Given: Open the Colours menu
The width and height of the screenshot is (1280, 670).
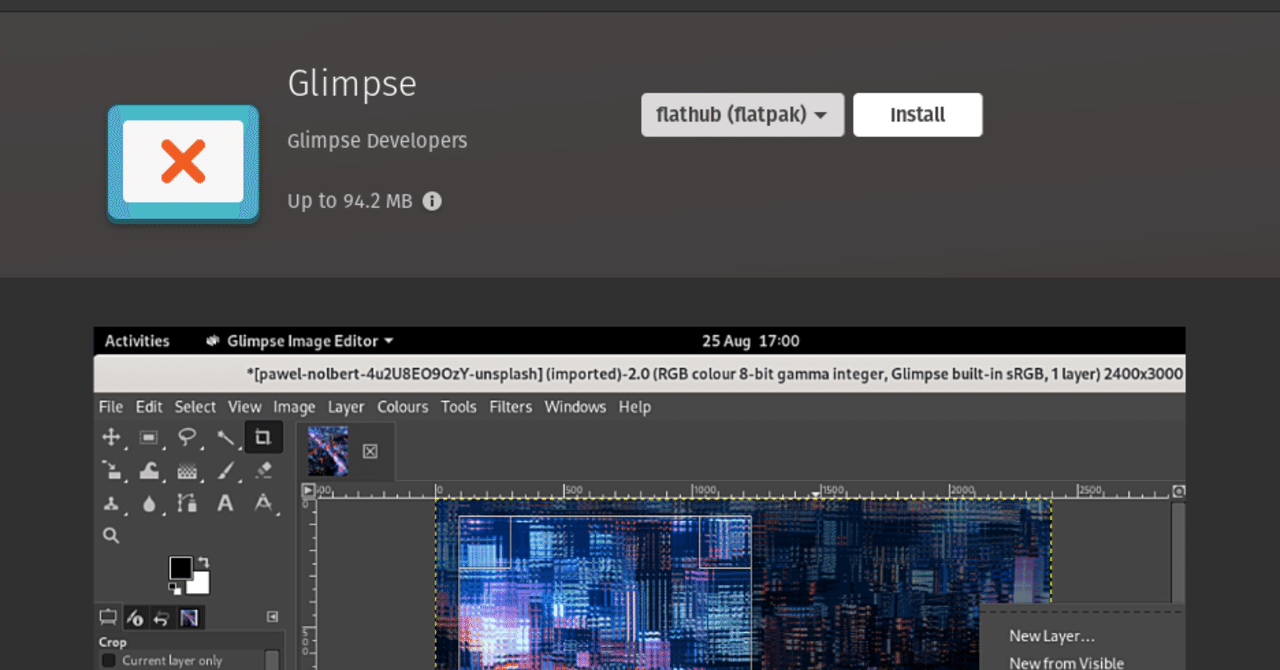Looking at the screenshot, I should [x=403, y=407].
